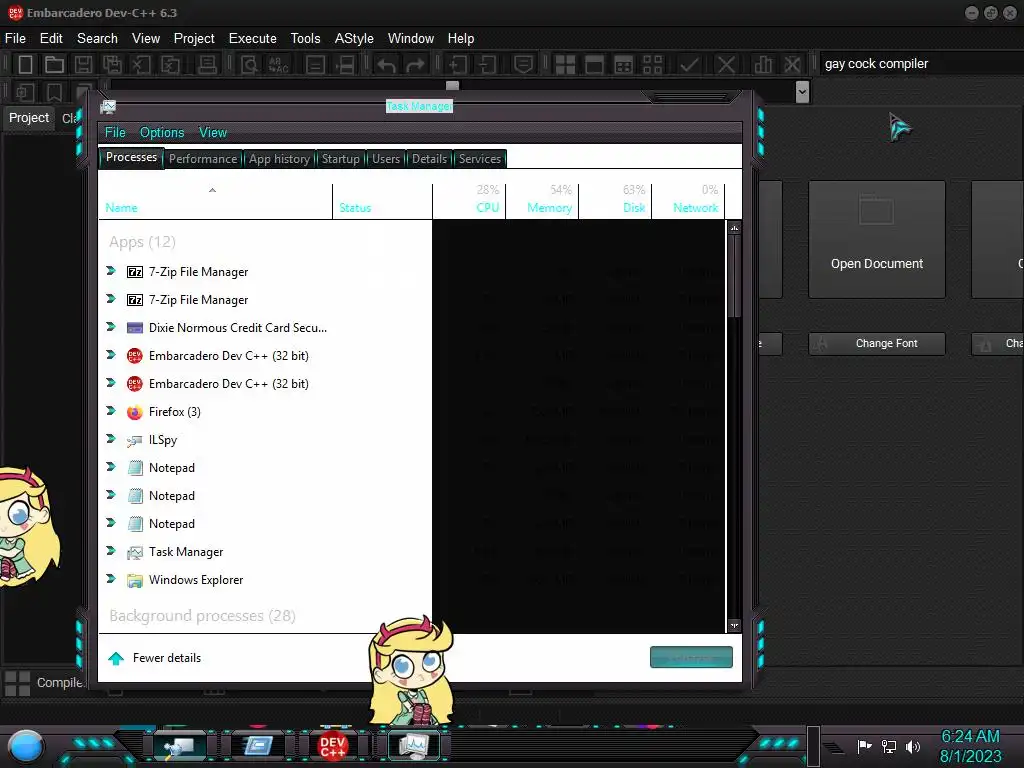Click the Firefox icon in the process list

click(135, 412)
